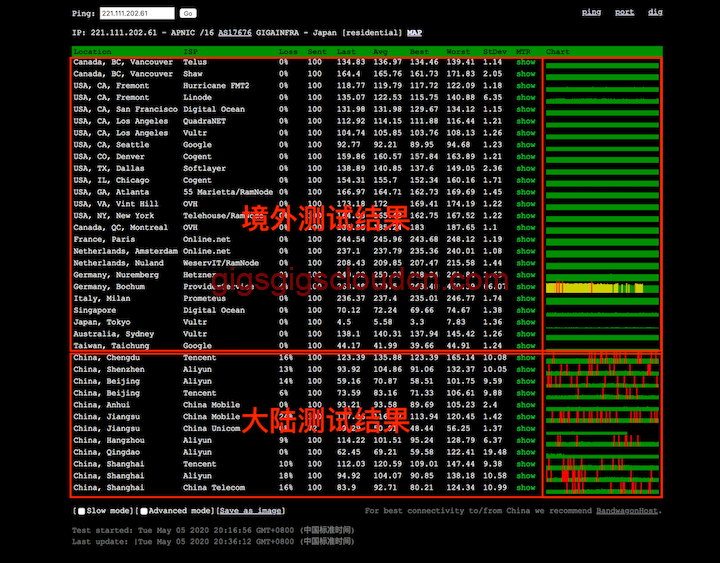Click the StDev column header
720x563 pixels.
[x=495, y=52]
